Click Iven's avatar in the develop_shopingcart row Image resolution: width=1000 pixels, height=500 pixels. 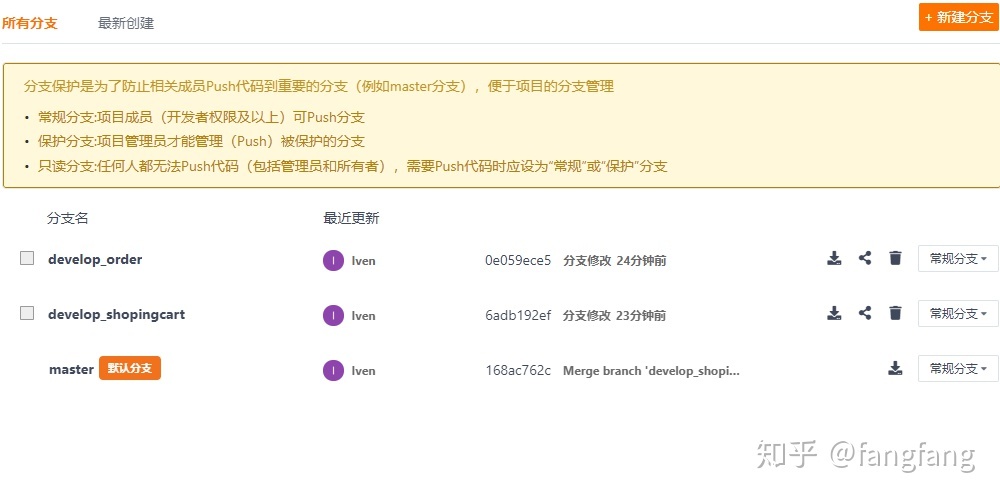334,316
